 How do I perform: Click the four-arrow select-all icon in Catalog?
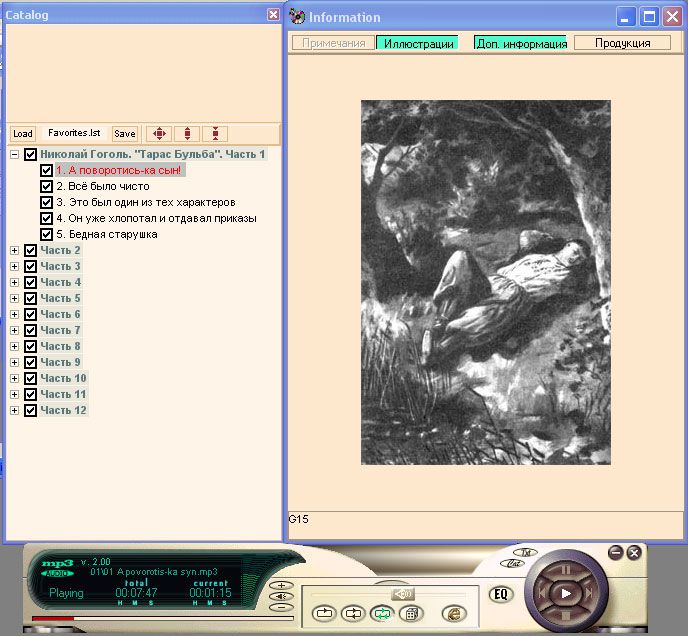click(159, 133)
